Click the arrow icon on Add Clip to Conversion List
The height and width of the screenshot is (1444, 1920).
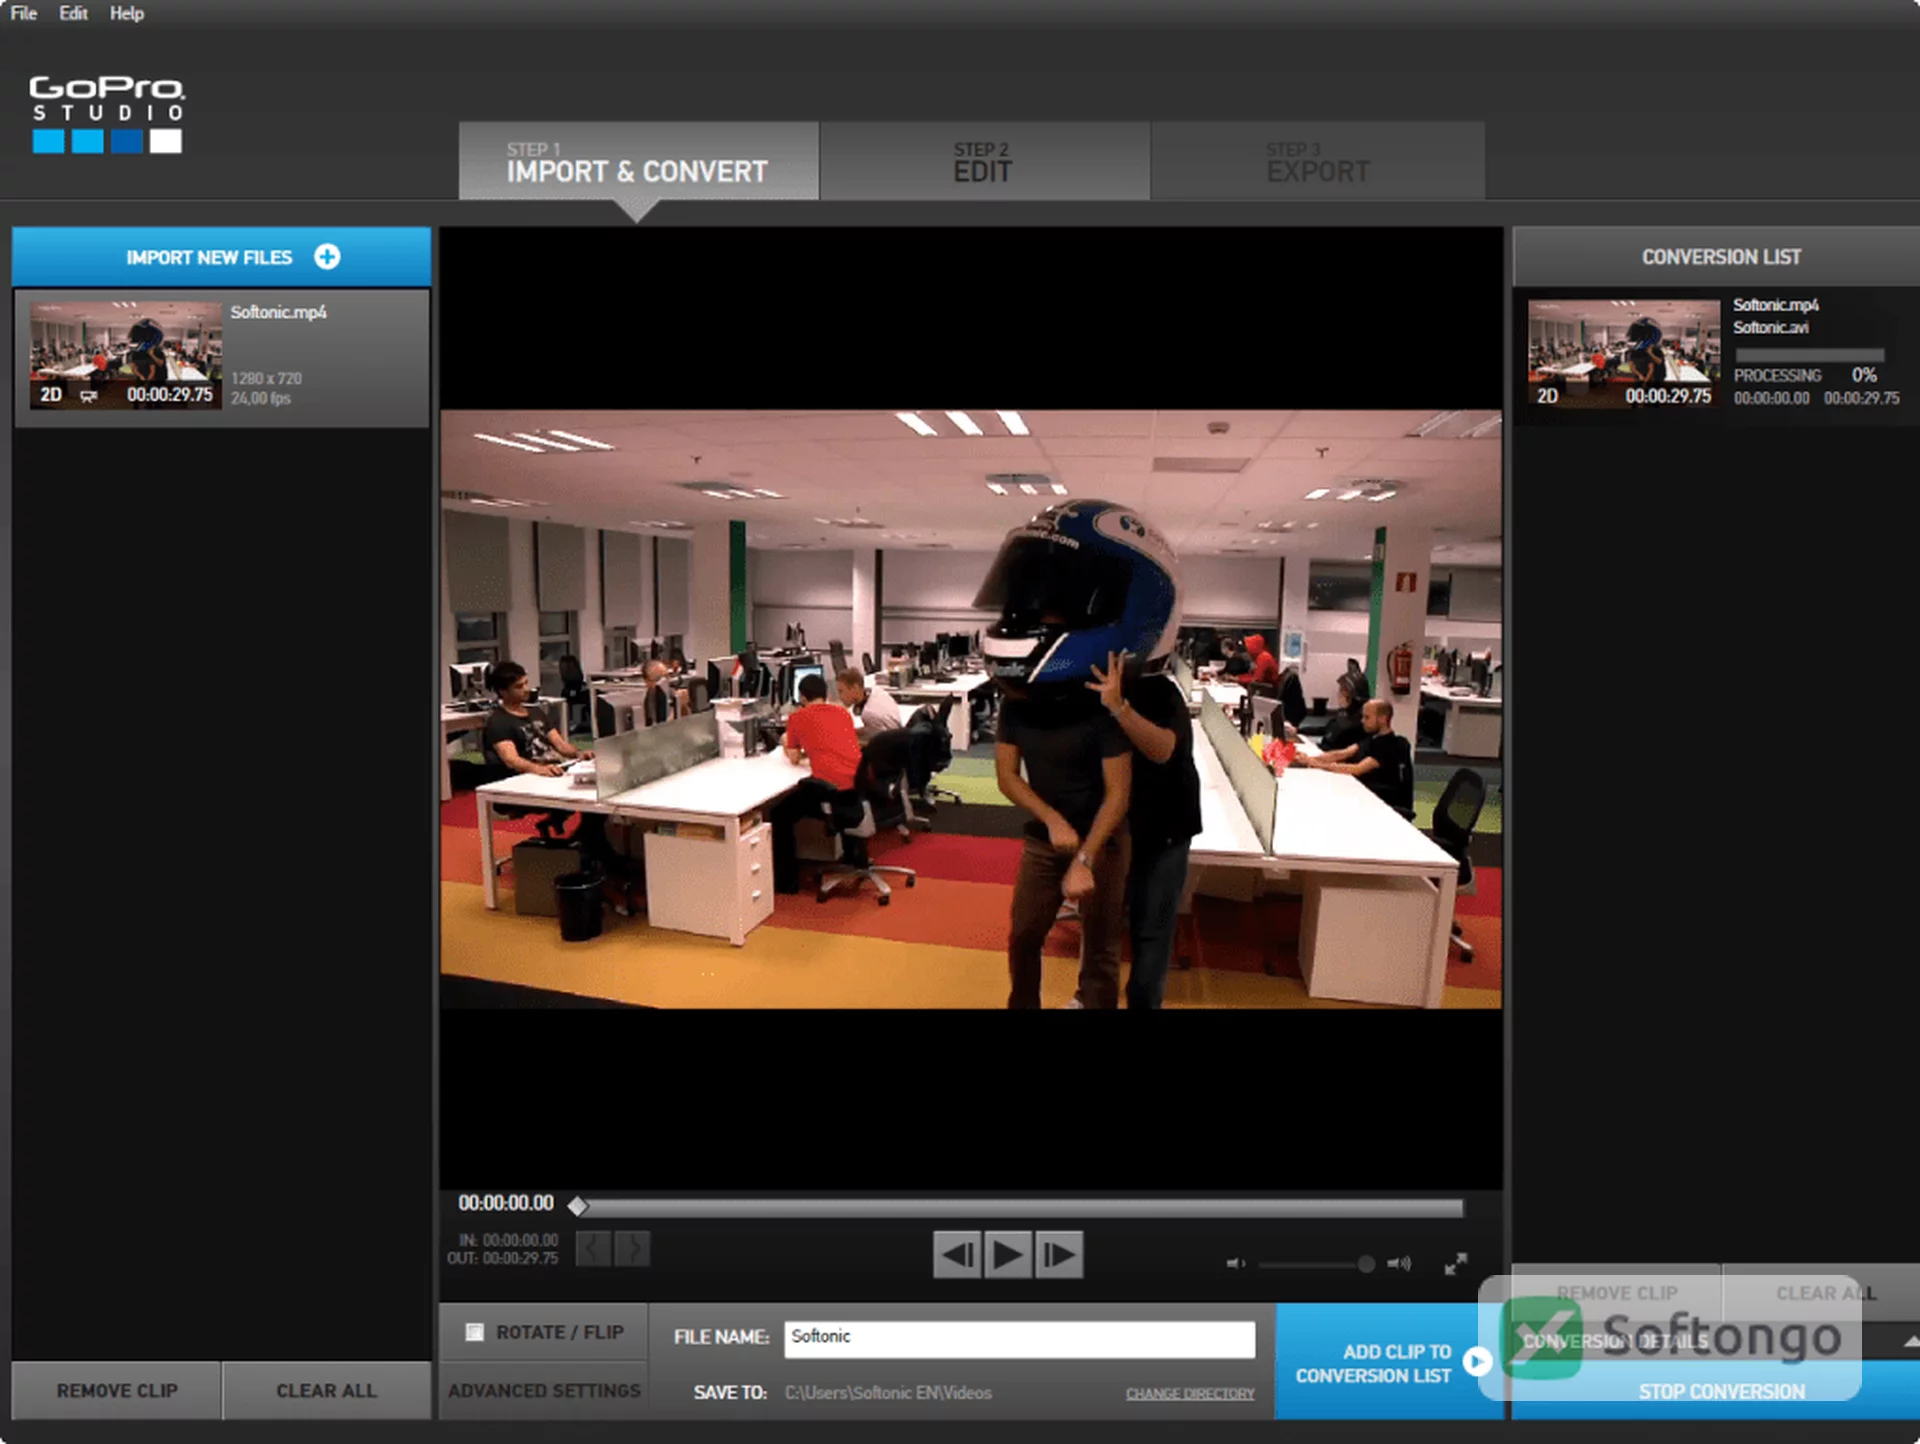point(1477,1361)
